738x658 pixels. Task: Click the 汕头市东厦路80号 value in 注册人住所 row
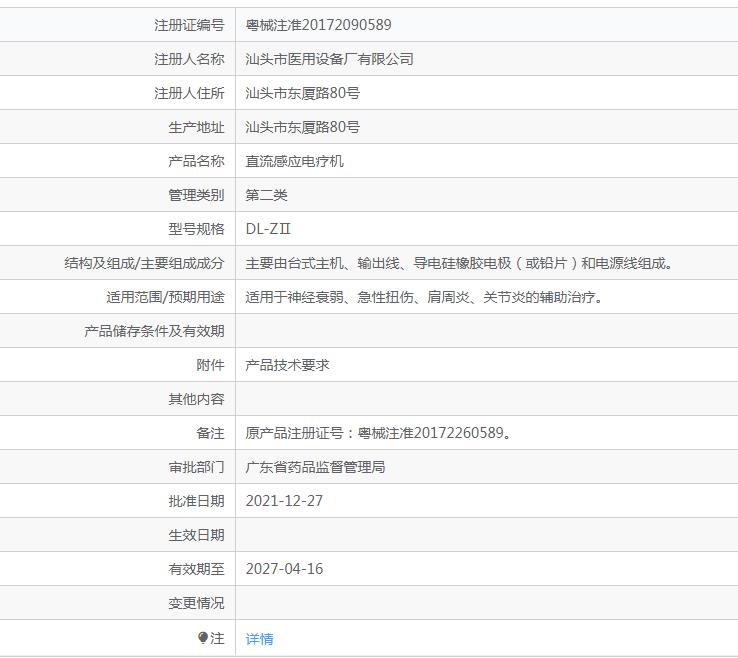point(303,93)
